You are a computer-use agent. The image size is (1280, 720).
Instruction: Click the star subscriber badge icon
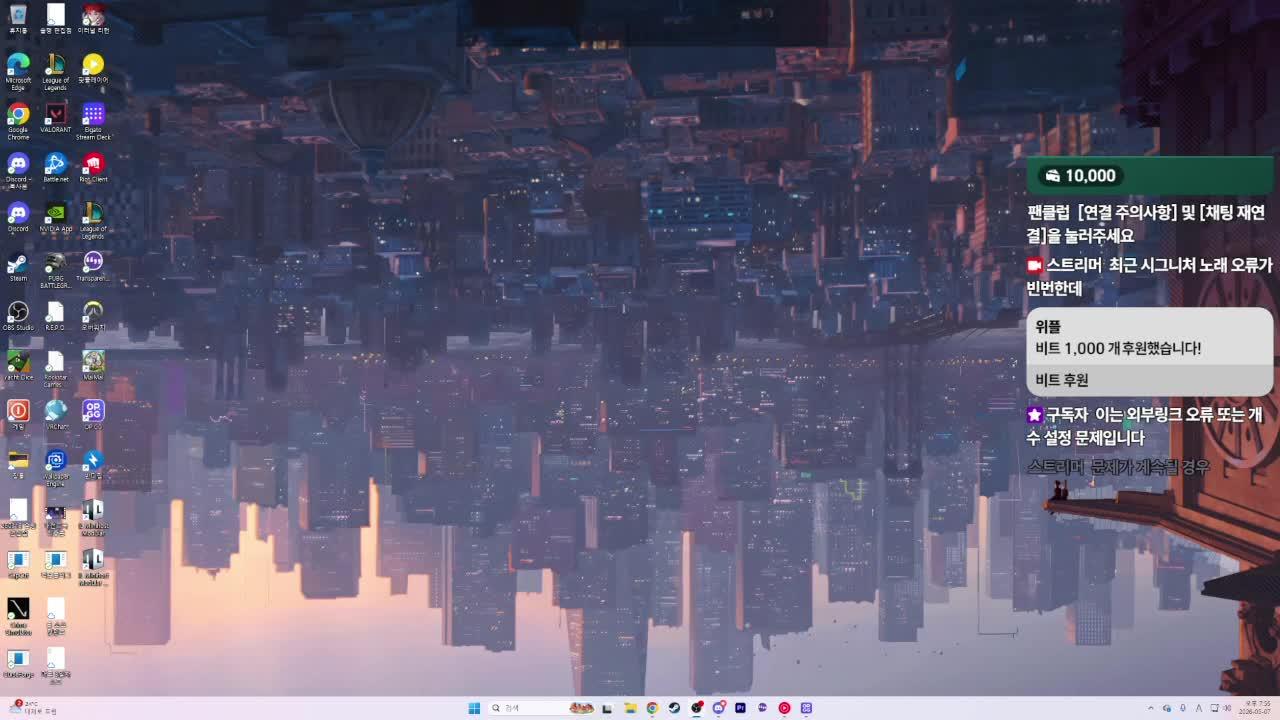tap(1035, 414)
